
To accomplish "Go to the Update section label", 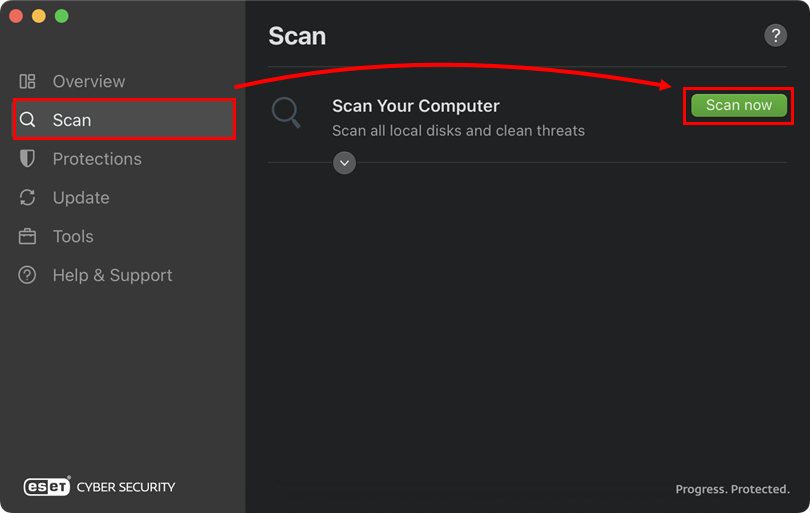I will pyautogui.click(x=81, y=198).
